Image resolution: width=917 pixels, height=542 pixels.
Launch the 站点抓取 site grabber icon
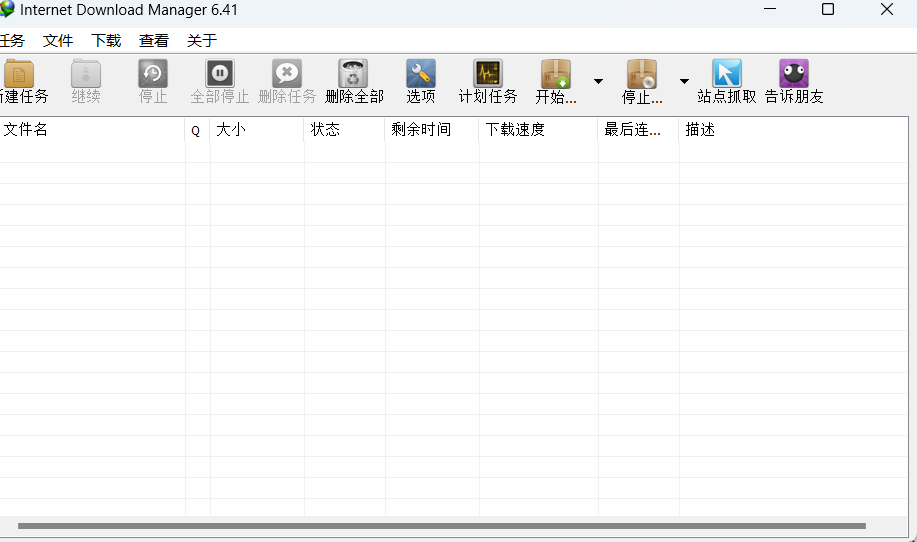click(727, 74)
